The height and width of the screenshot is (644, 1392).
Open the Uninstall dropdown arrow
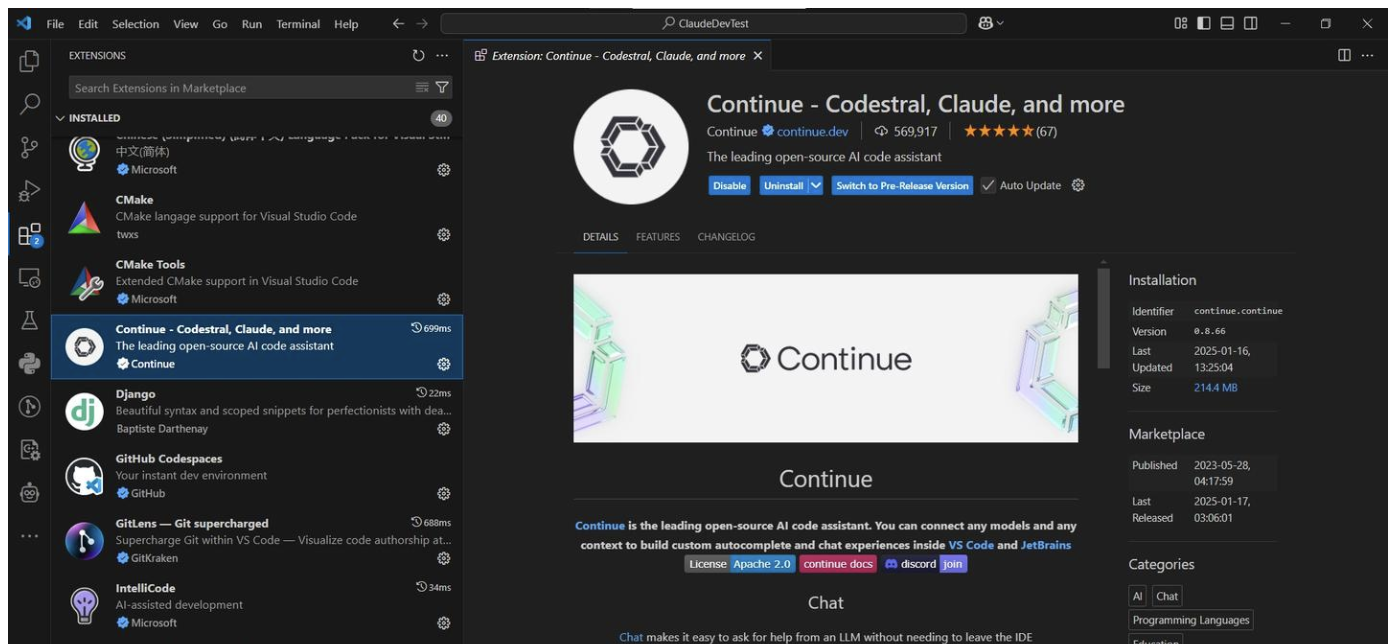click(x=816, y=185)
